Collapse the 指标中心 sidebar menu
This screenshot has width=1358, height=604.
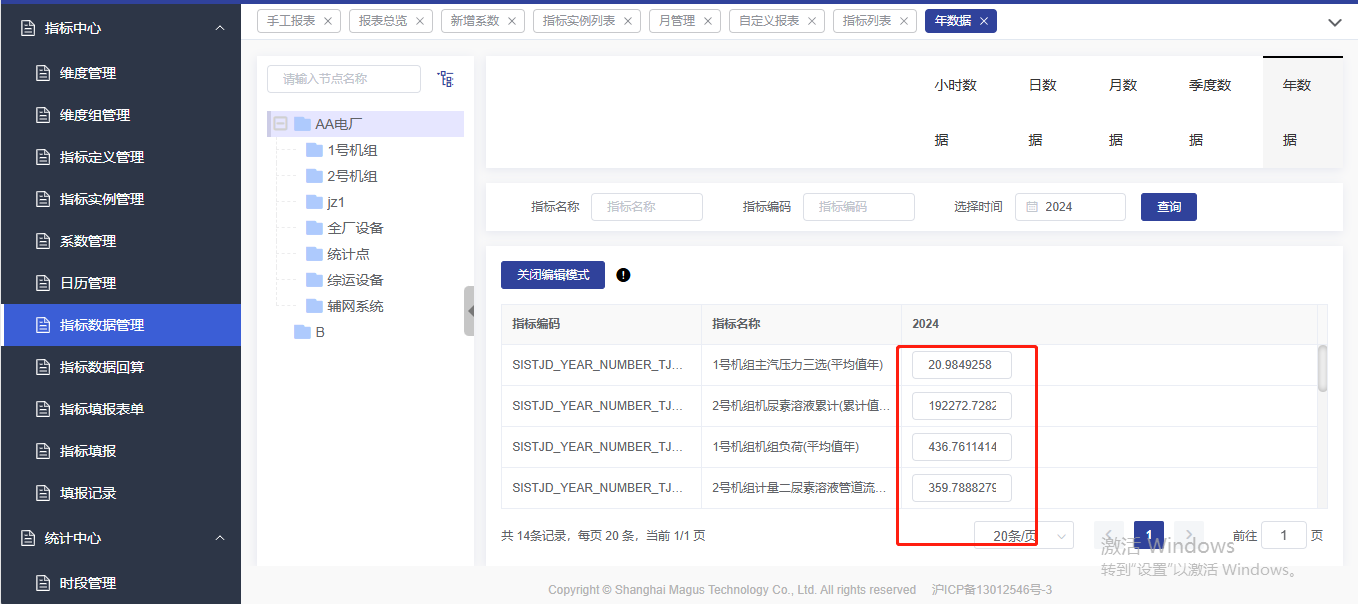tap(220, 28)
